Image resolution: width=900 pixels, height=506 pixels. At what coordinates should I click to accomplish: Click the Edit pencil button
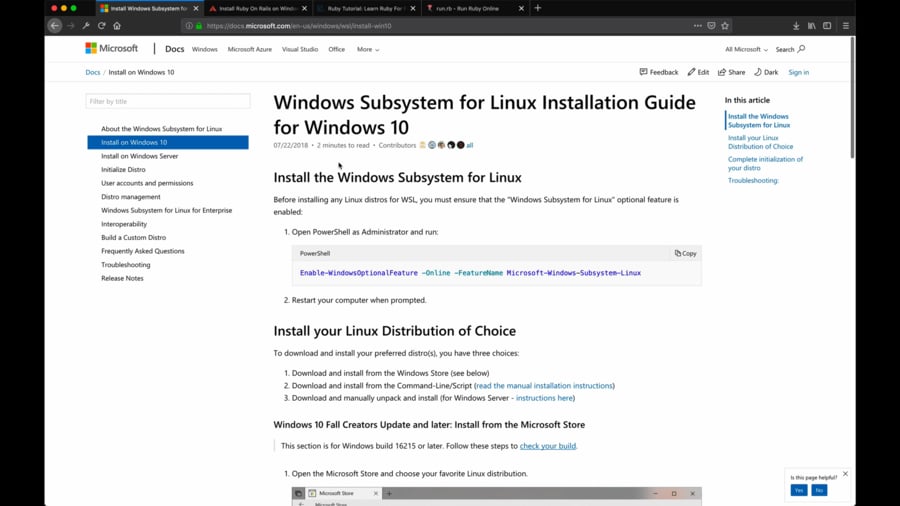[x=698, y=72]
